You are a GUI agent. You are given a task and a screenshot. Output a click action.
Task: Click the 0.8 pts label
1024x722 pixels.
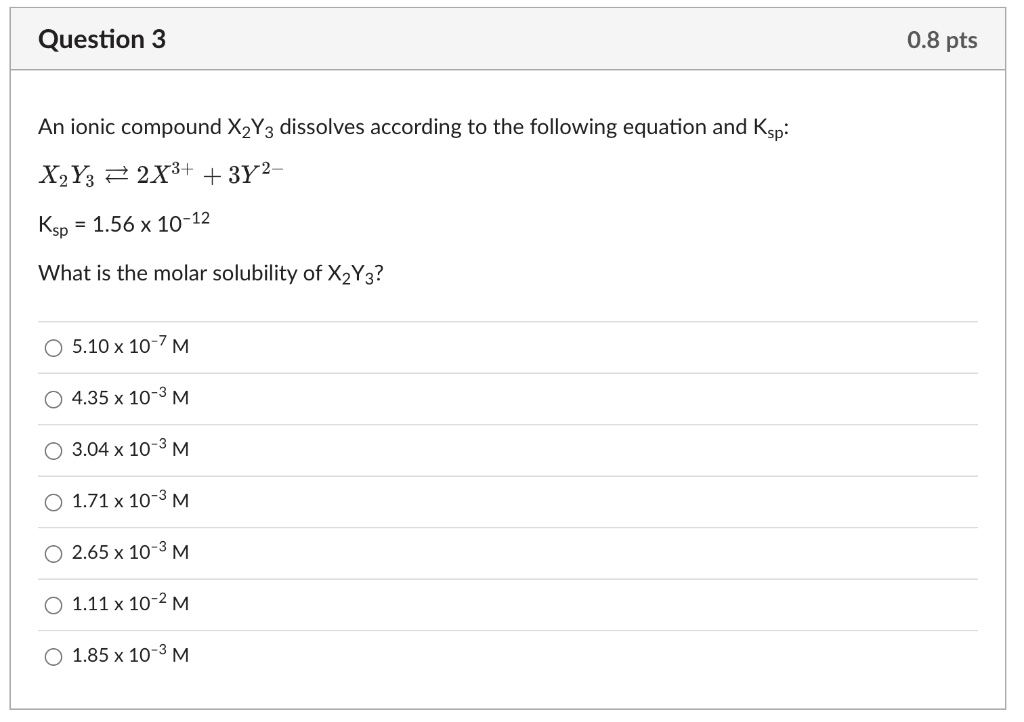click(x=941, y=40)
